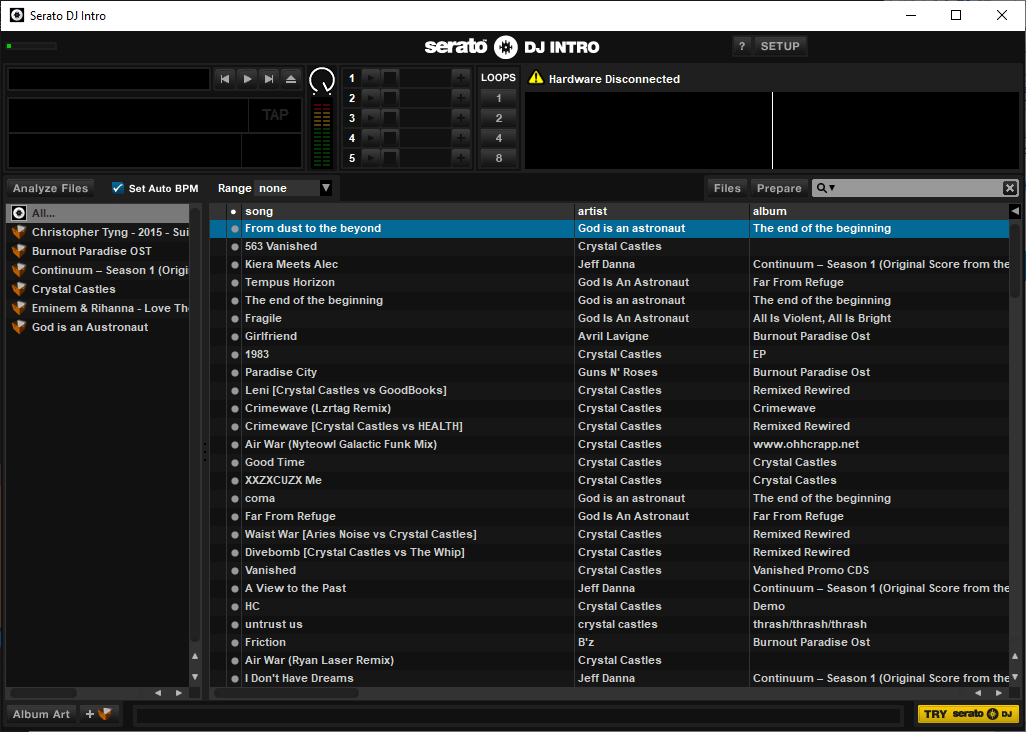The height and width of the screenshot is (732, 1026).
Task: Add cue point 4 with the plus button
Action: click(x=461, y=138)
